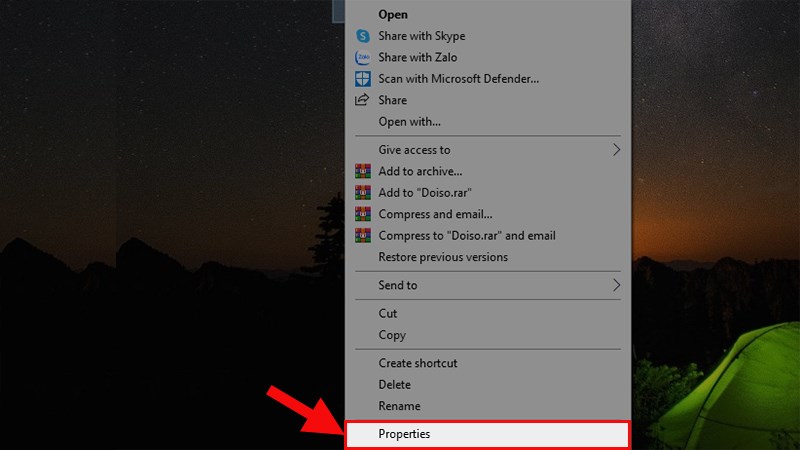Click WinRAR icon beside Compress and email
This screenshot has height=450, width=800.
point(363,214)
